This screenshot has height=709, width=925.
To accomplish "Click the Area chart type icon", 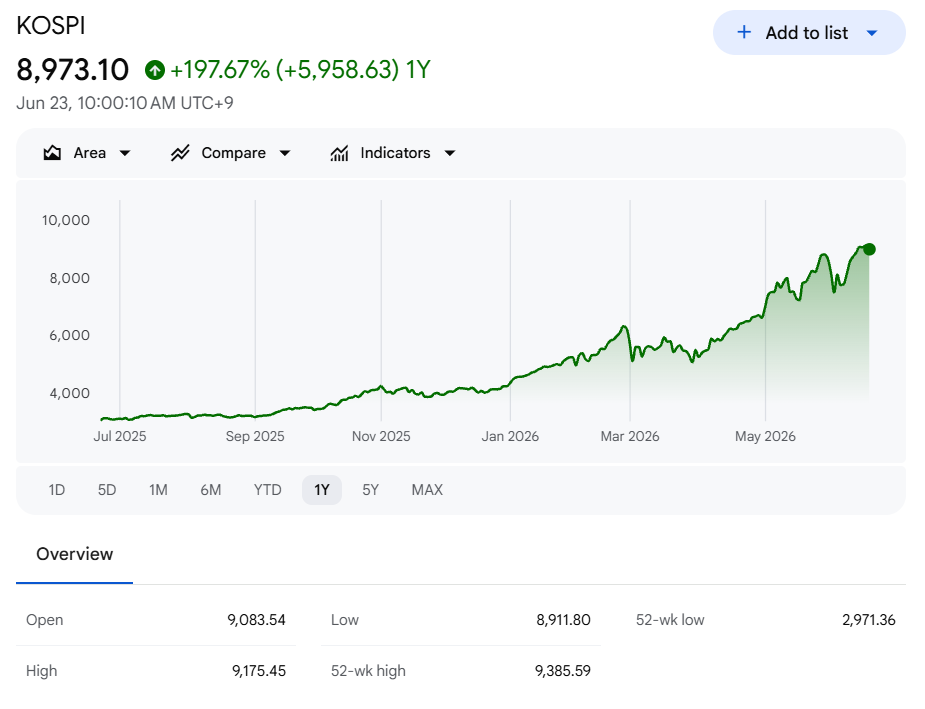I will coord(52,153).
